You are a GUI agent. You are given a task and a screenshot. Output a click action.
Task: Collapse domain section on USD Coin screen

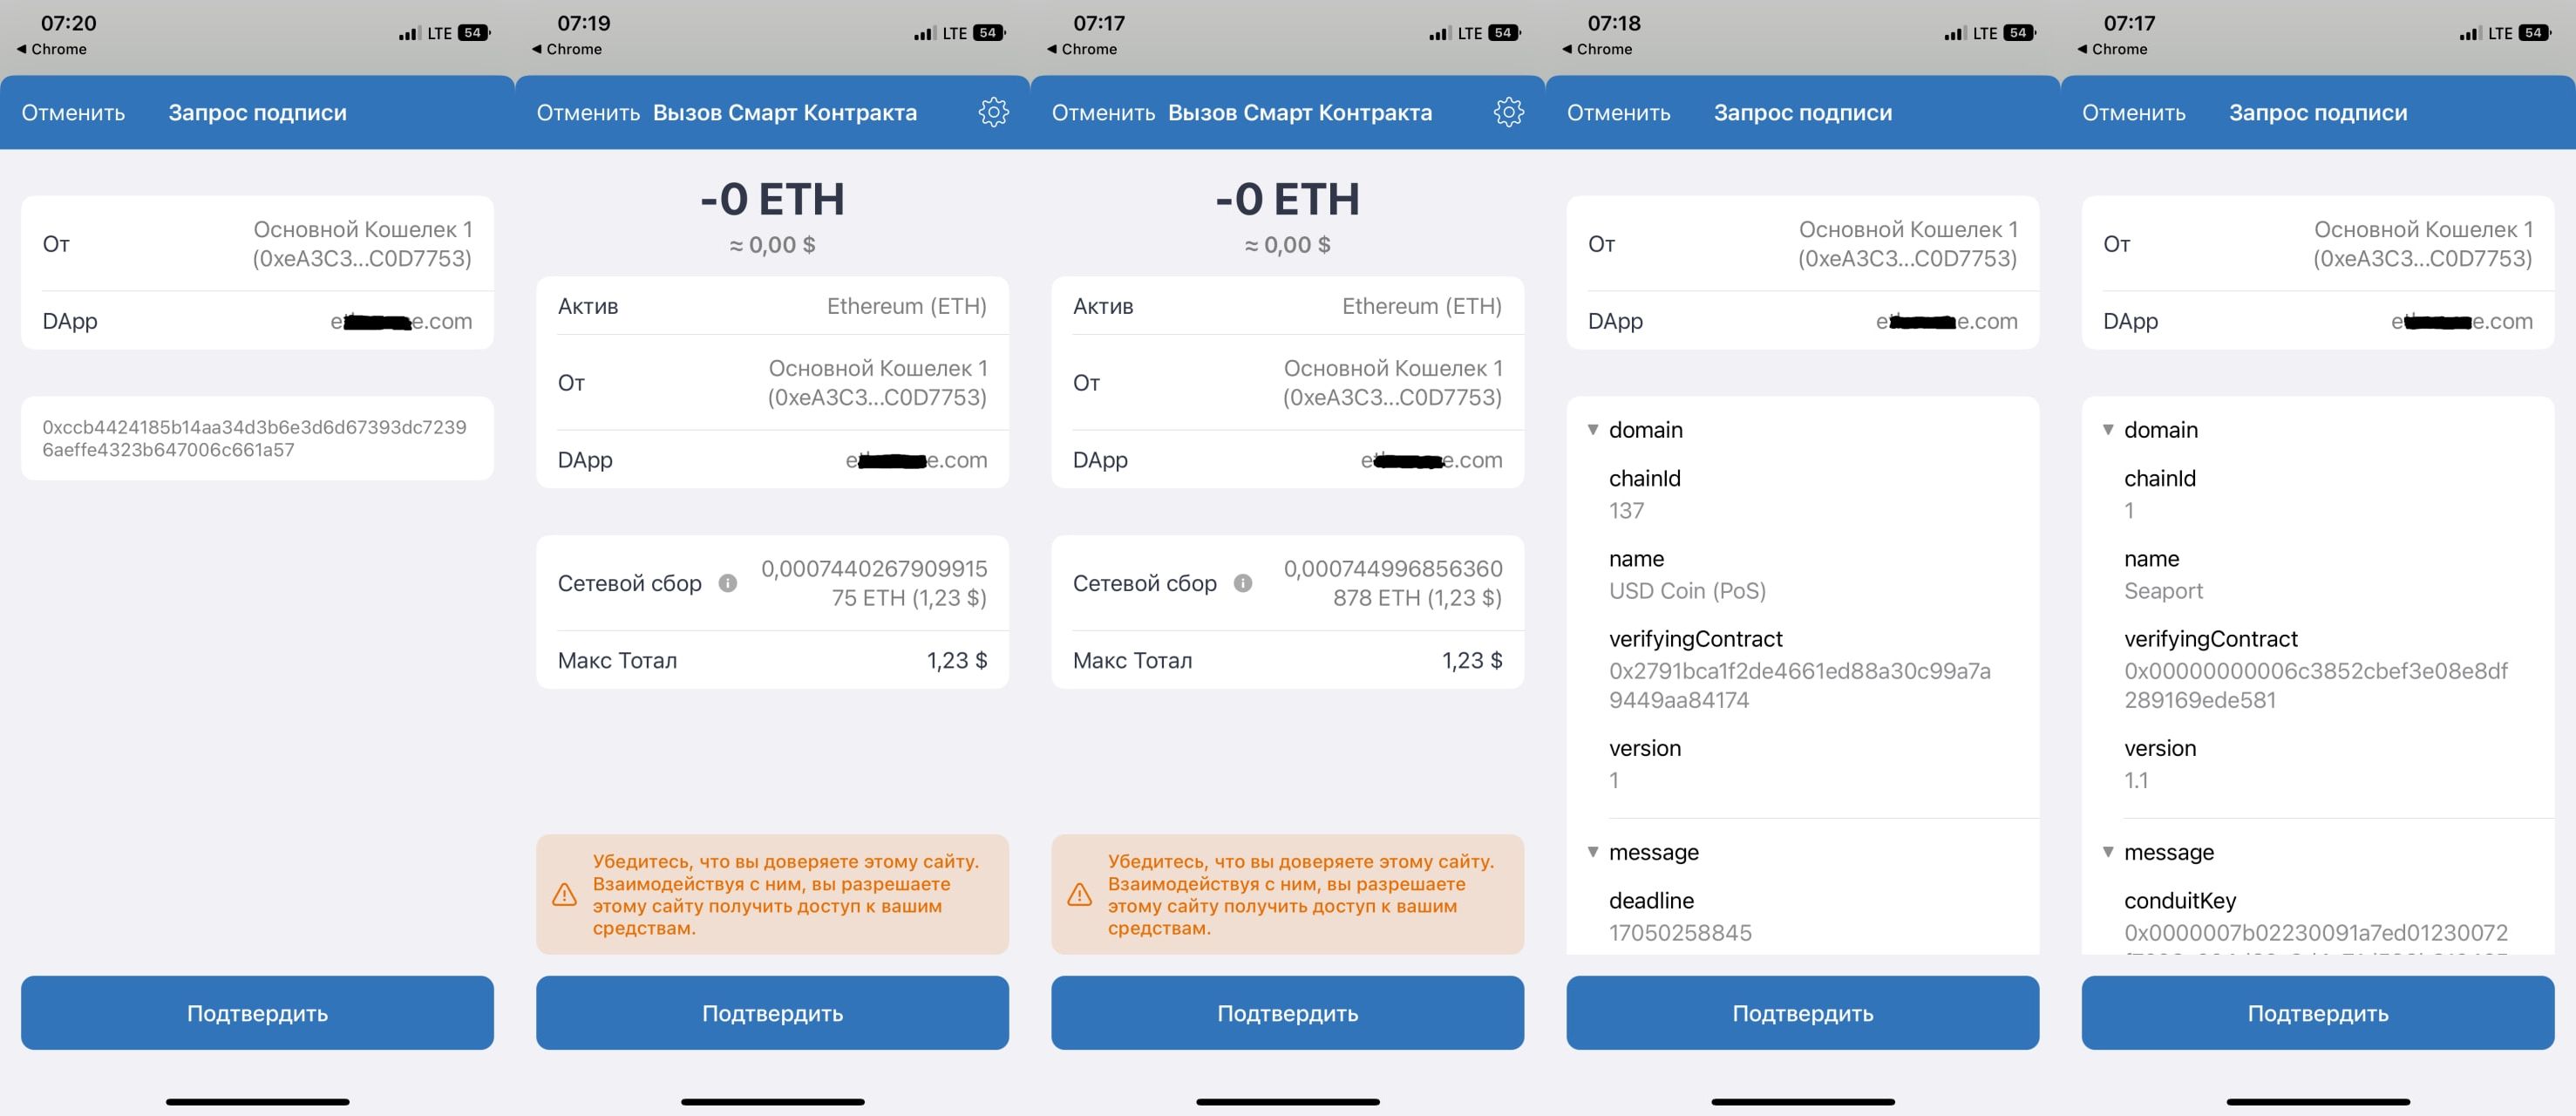point(1593,430)
